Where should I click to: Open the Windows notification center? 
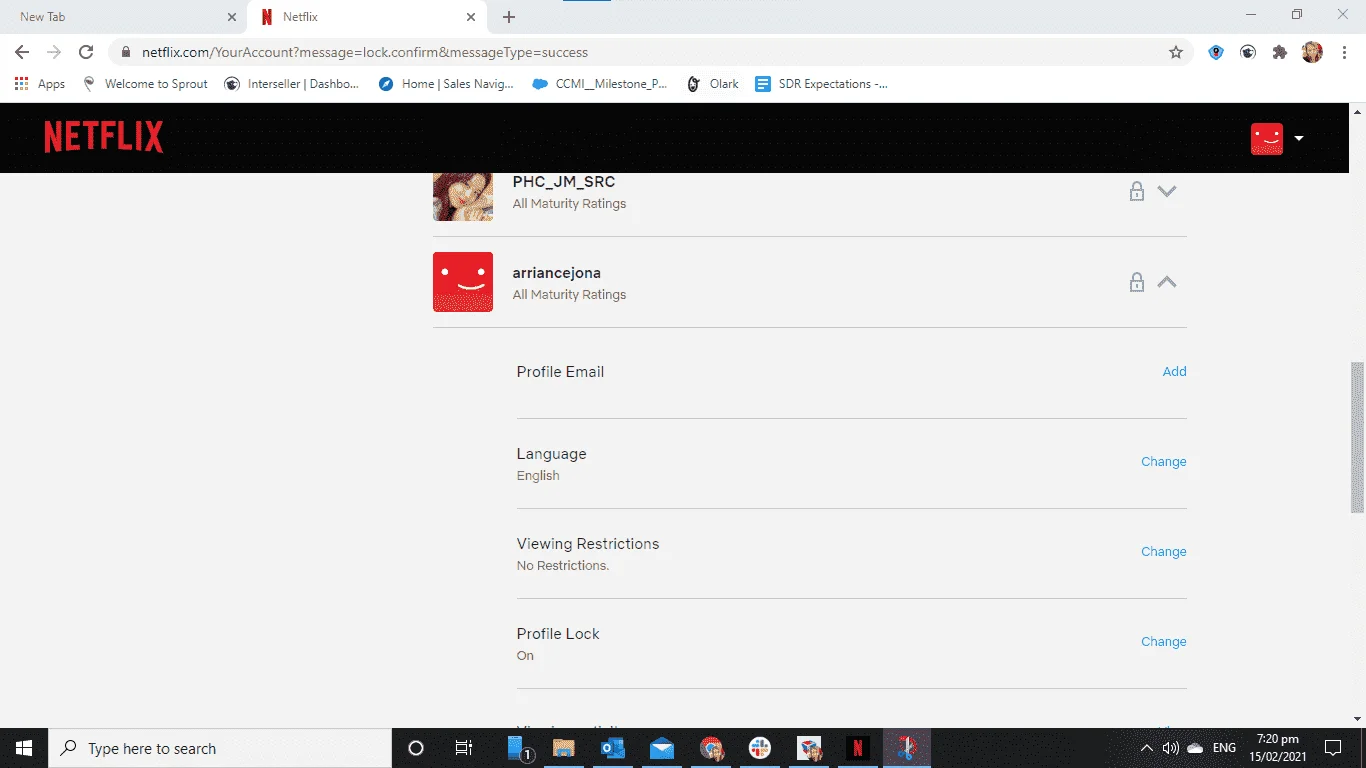point(1333,748)
